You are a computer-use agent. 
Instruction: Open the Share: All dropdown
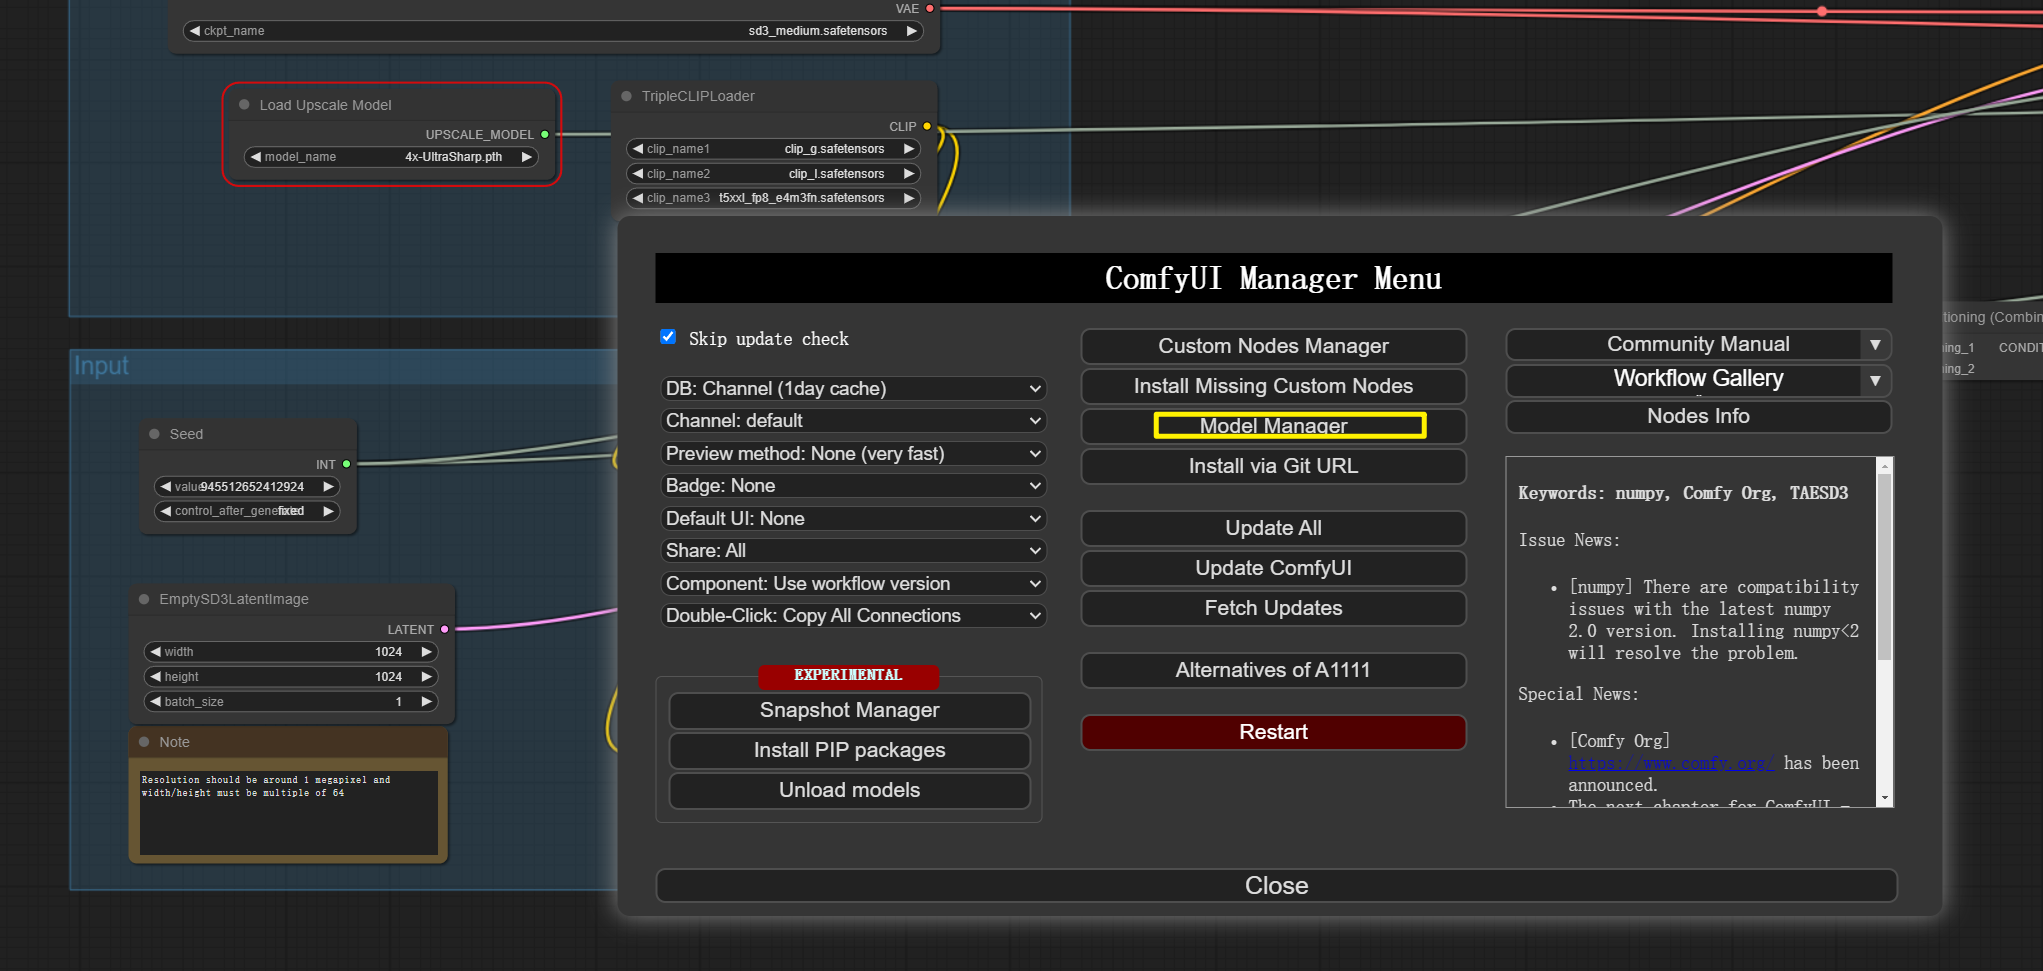point(853,551)
